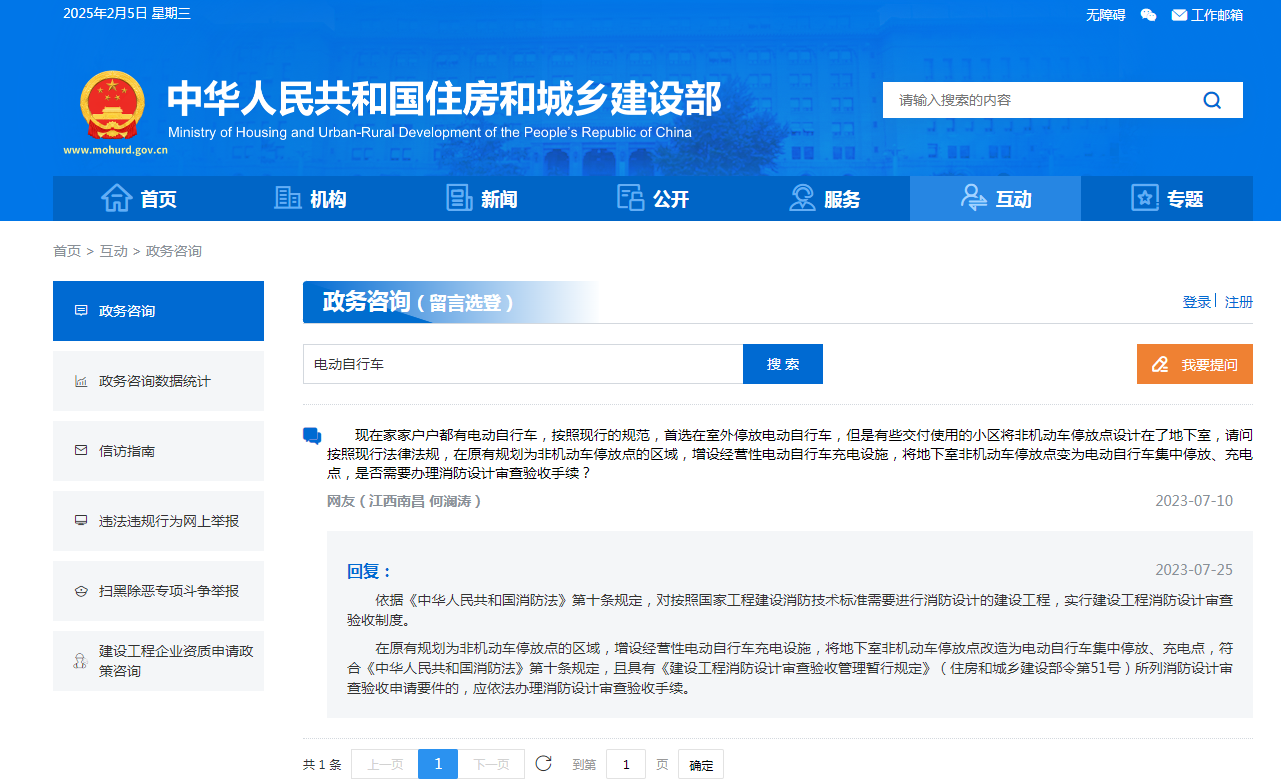This screenshot has width=1281, height=784.
Task: Click the www.mohurd.gov.cn site address
Action: [x=115, y=151]
